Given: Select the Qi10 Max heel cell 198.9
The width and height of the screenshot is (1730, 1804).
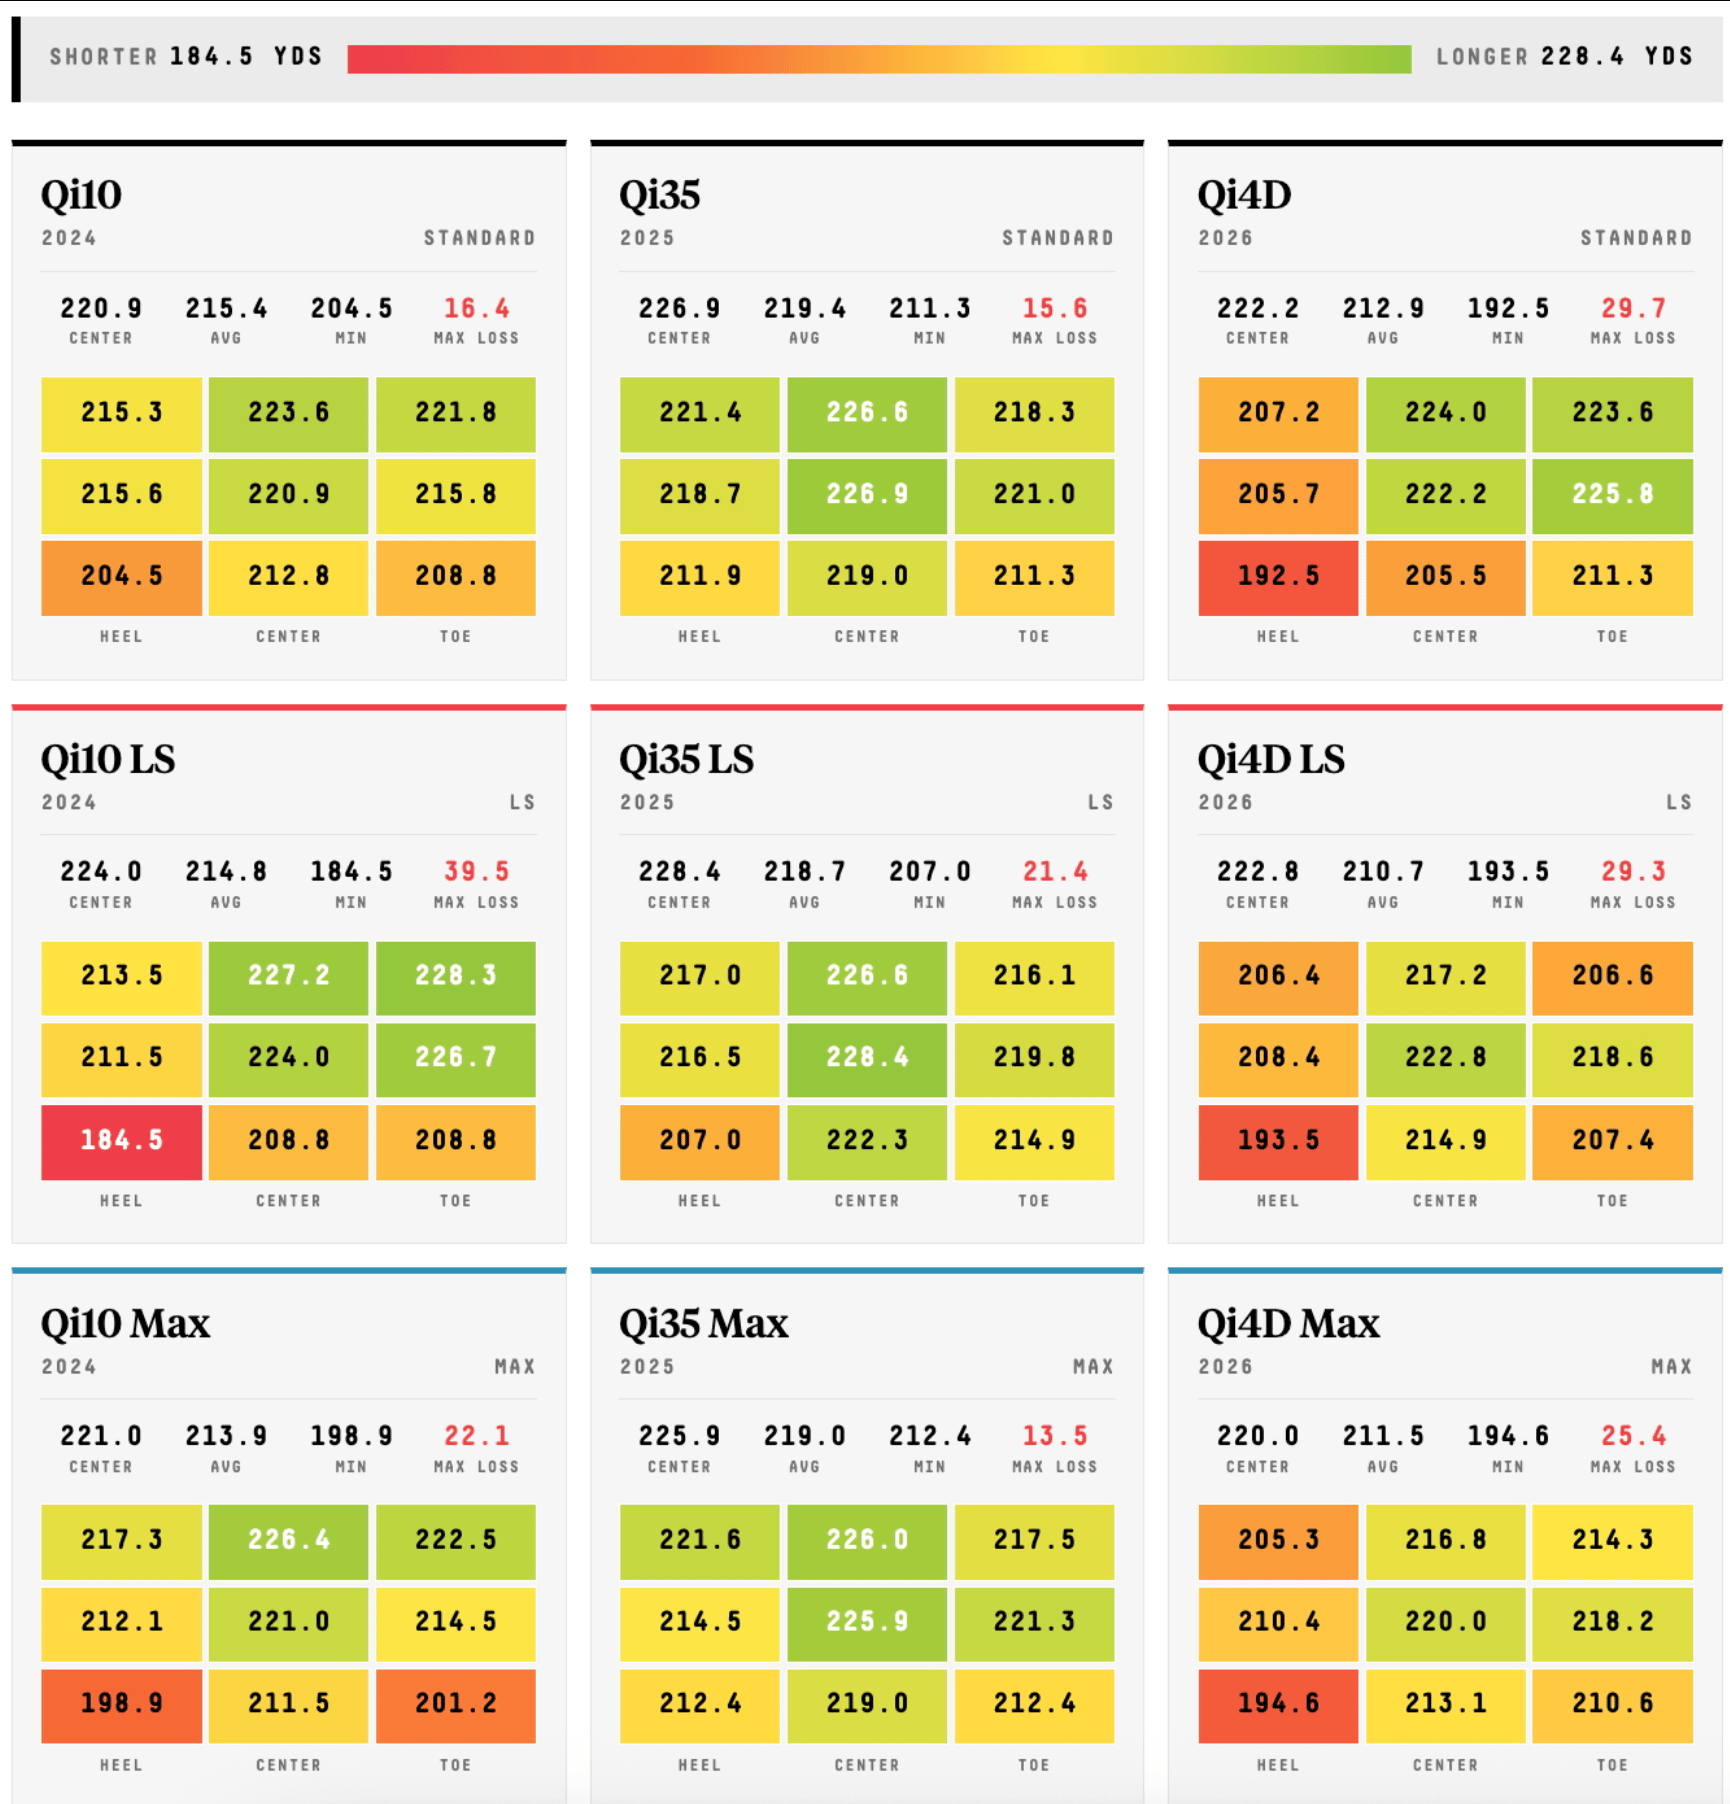Looking at the screenshot, I should coord(121,1705).
